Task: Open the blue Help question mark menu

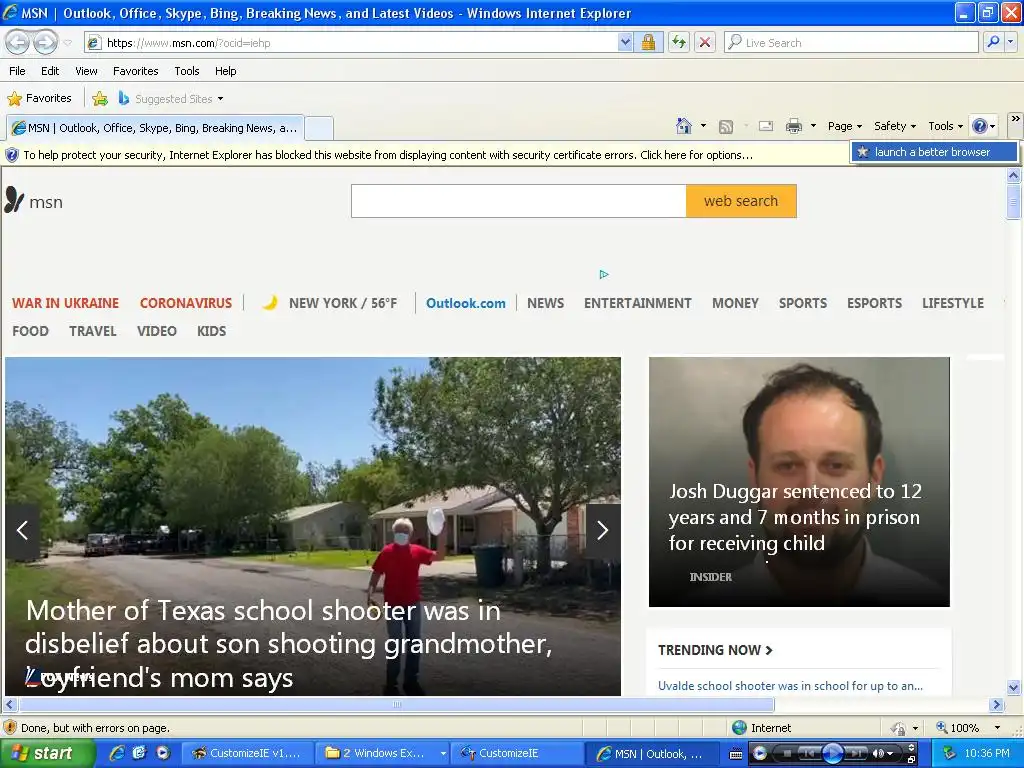Action: tap(984, 126)
